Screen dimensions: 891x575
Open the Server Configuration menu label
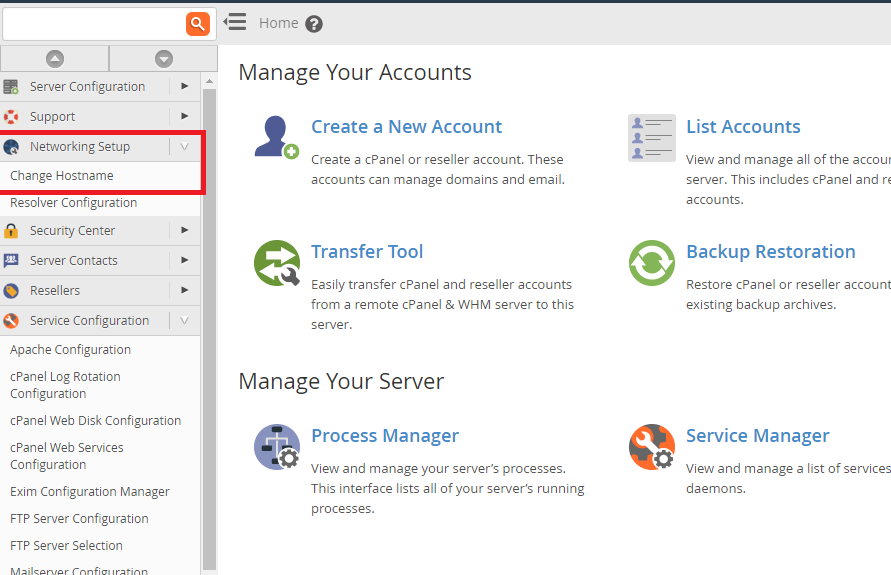point(88,86)
